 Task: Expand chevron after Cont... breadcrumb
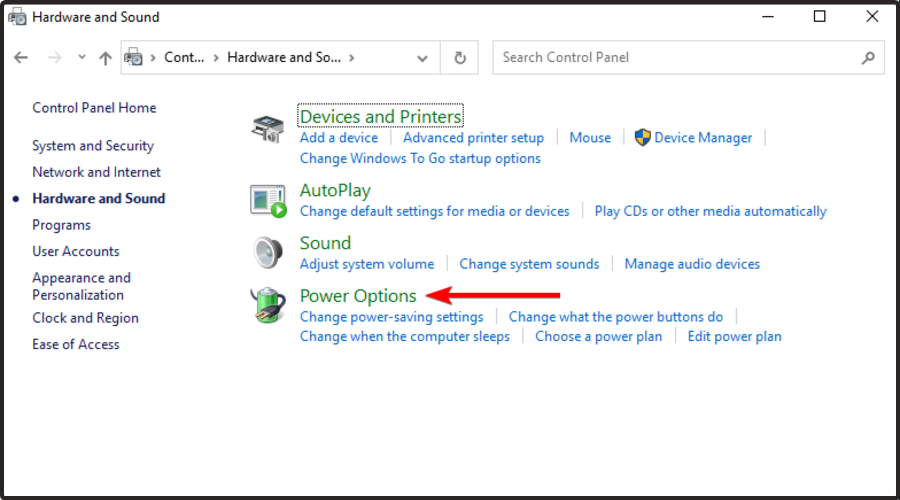click(216, 57)
